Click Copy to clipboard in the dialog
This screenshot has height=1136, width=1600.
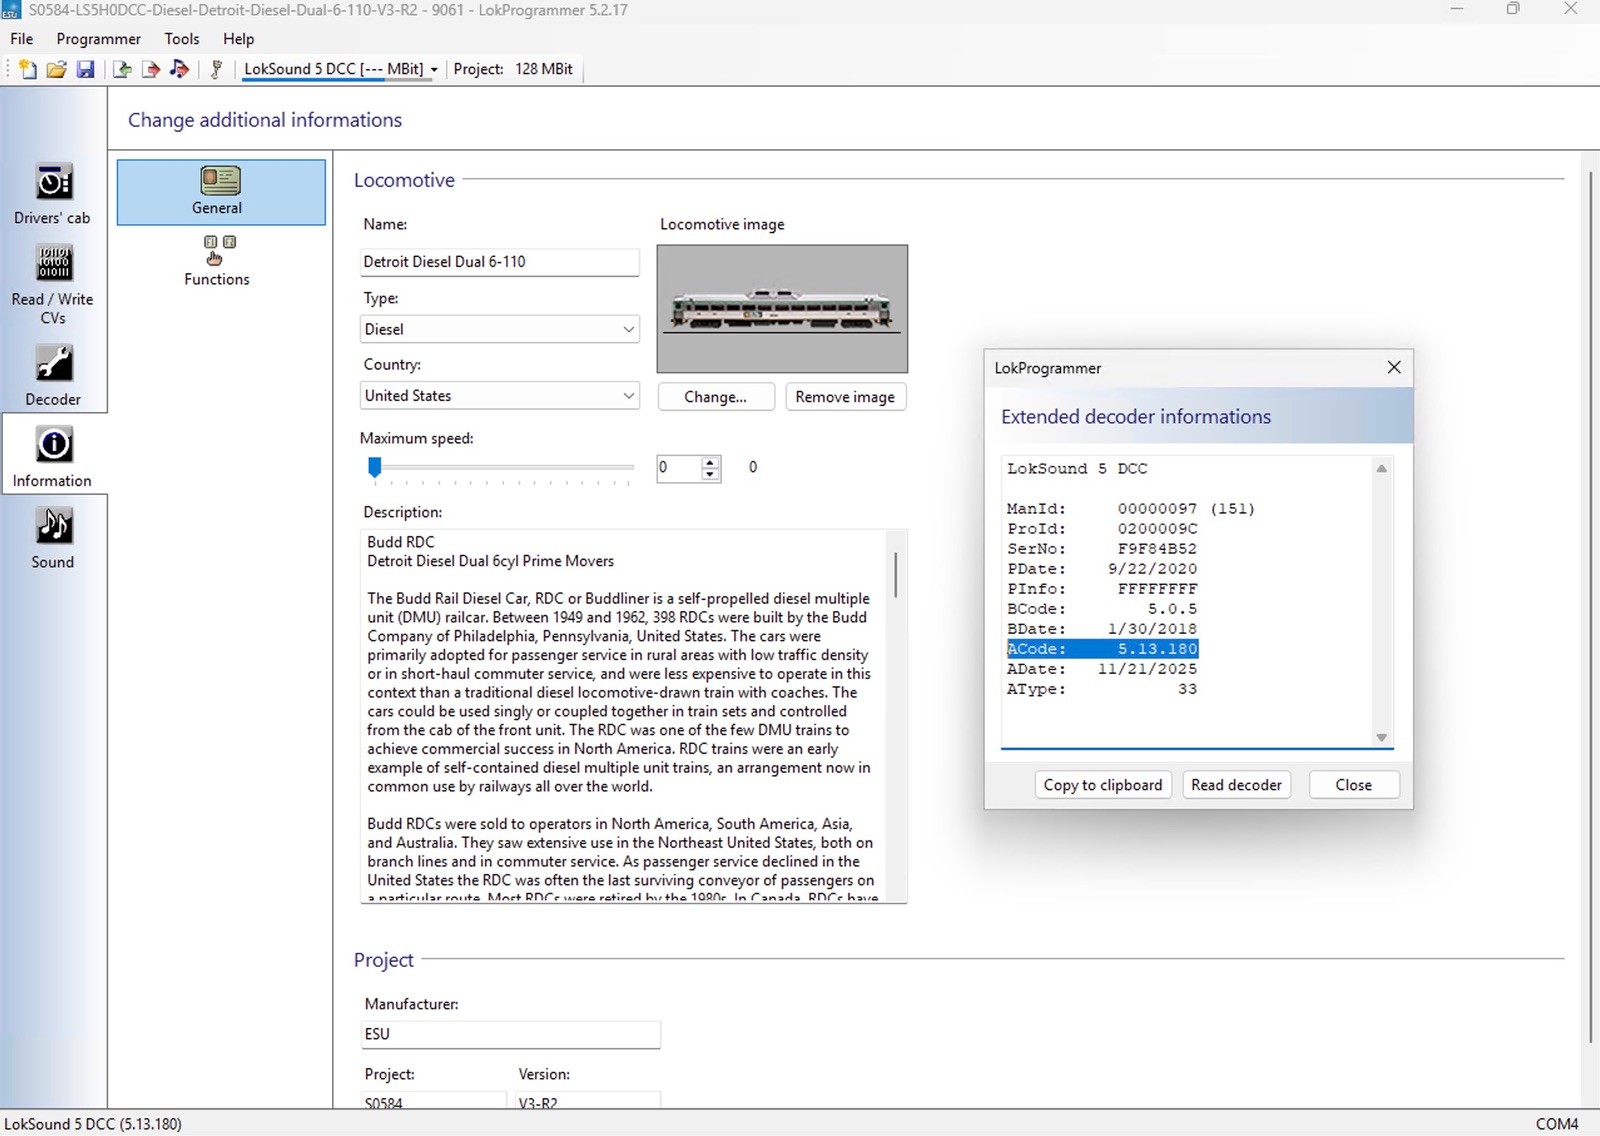[x=1103, y=785]
